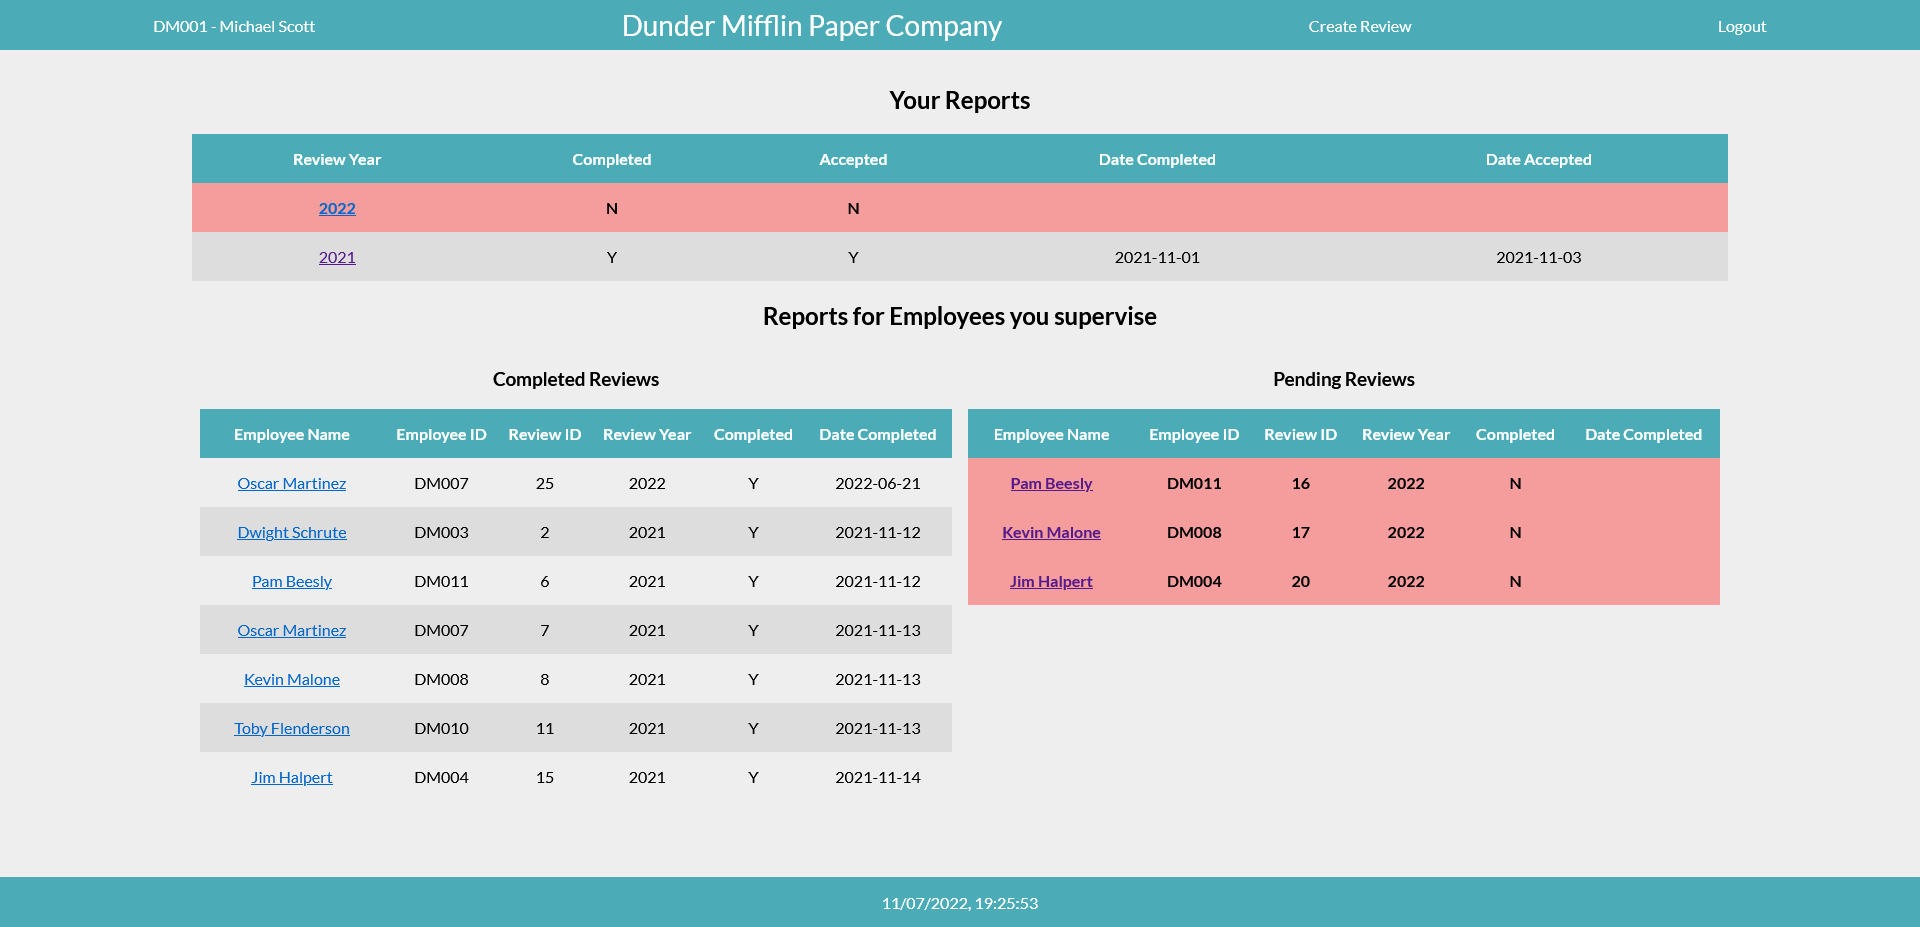The width and height of the screenshot is (1920, 927).
Task: Open Kevin Malone pending 2022 review
Action: click(x=1051, y=532)
